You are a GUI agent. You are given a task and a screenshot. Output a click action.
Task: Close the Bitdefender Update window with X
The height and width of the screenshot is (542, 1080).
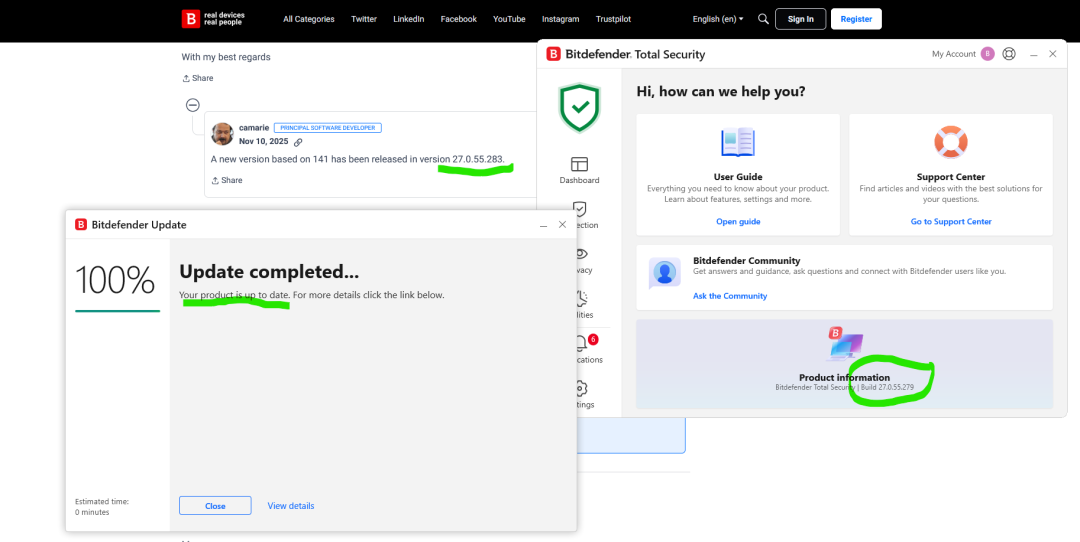point(563,225)
